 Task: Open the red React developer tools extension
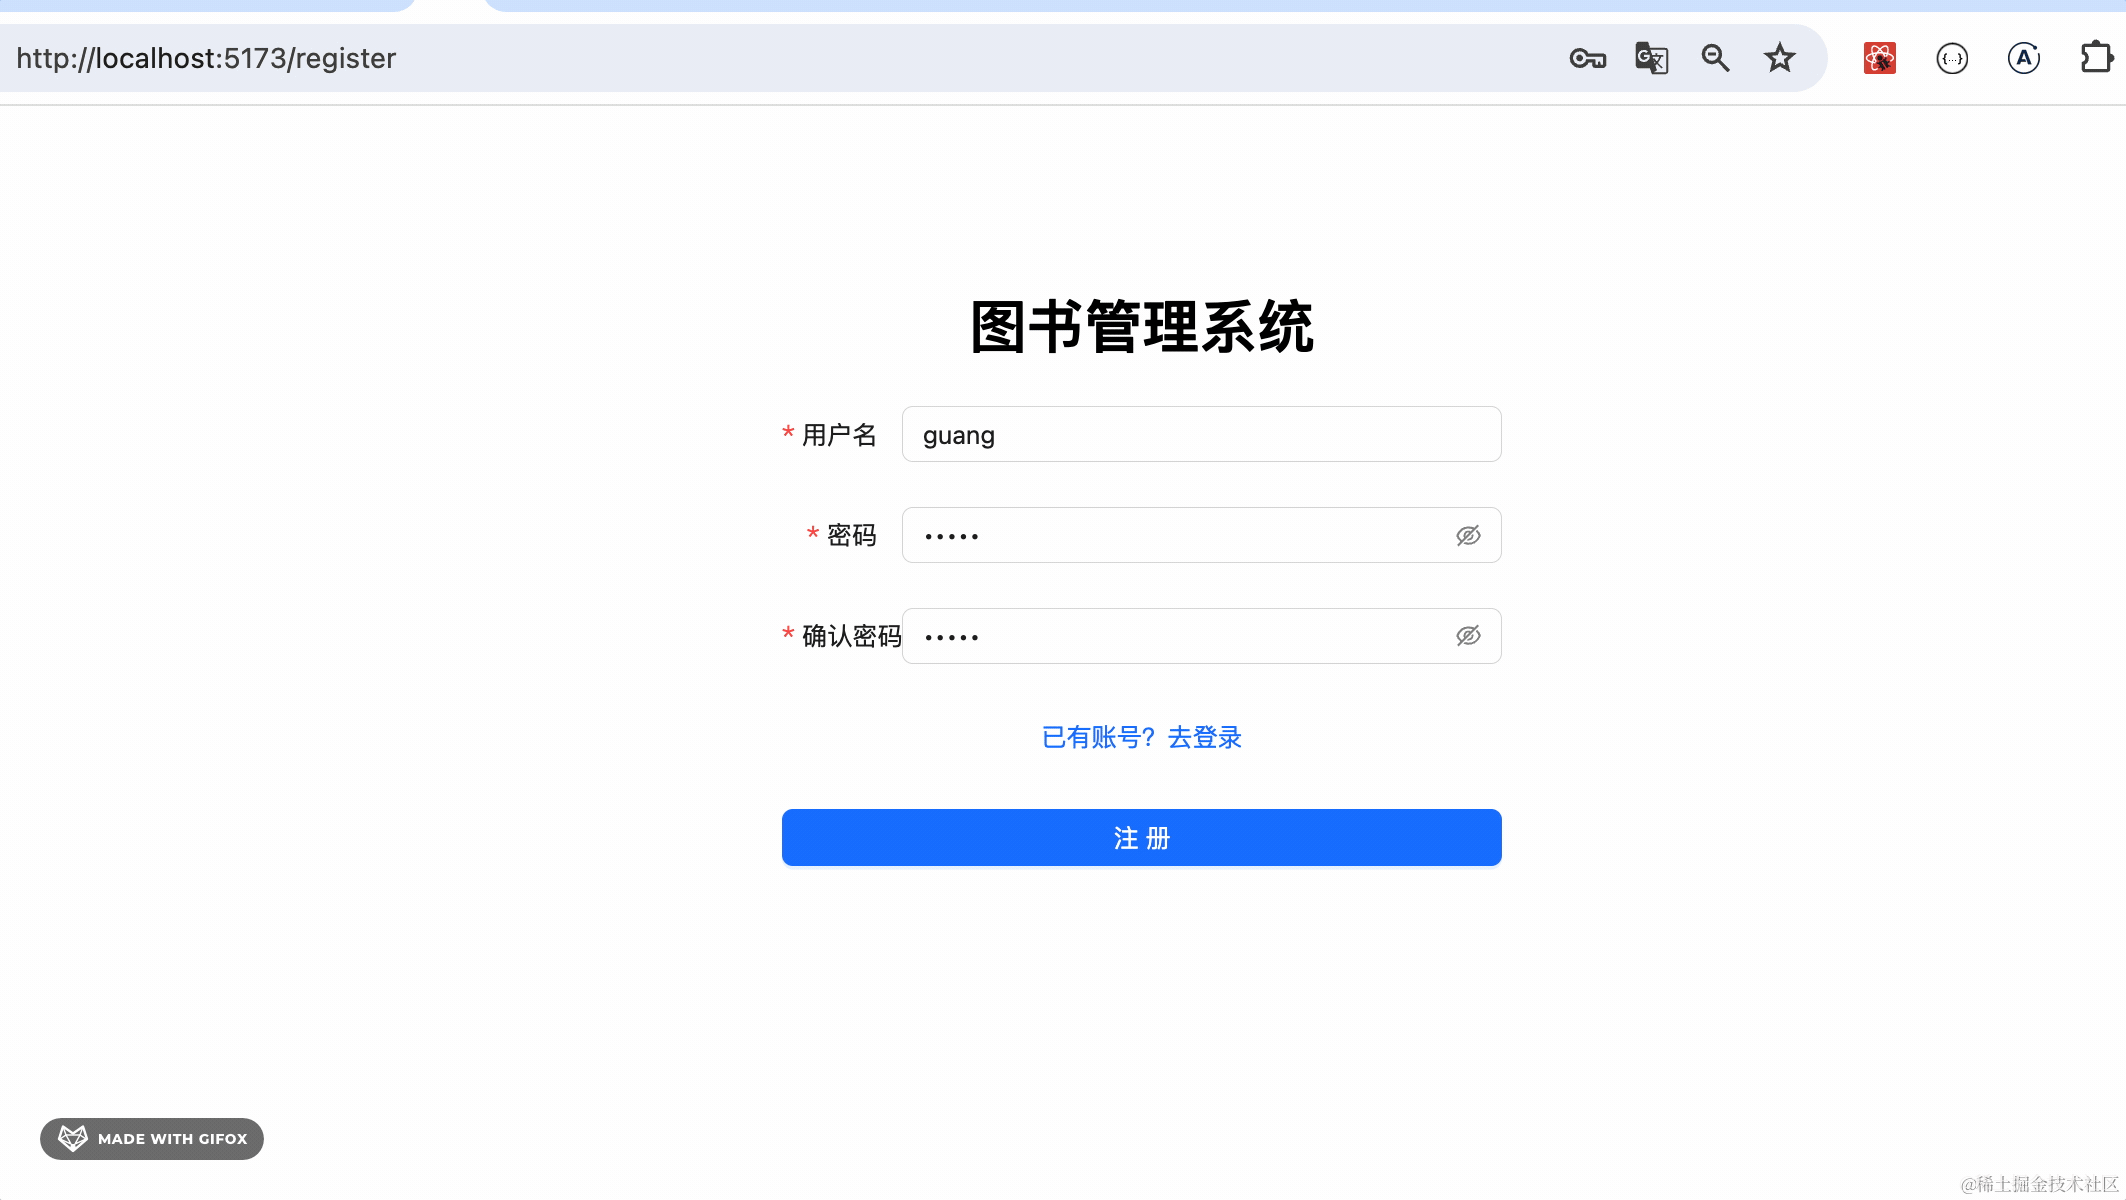click(1880, 59)
